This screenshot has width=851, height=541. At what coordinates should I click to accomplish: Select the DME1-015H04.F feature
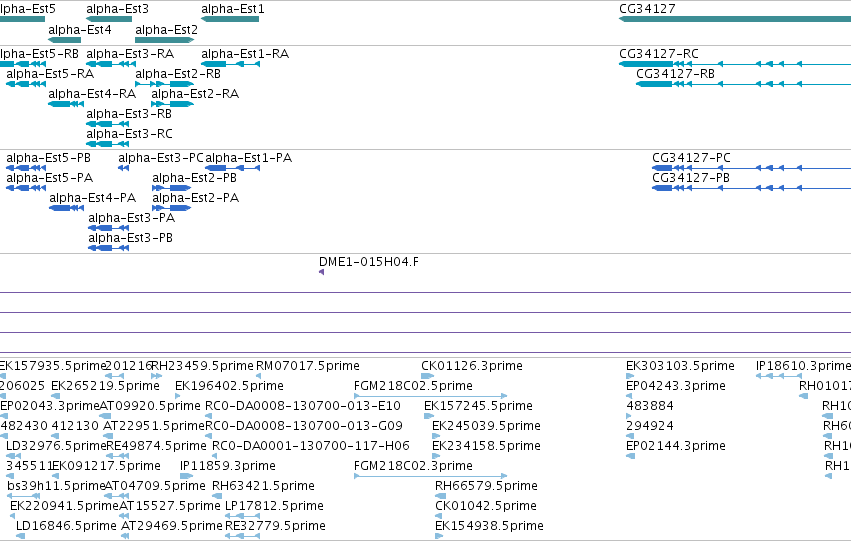[369, 262]
